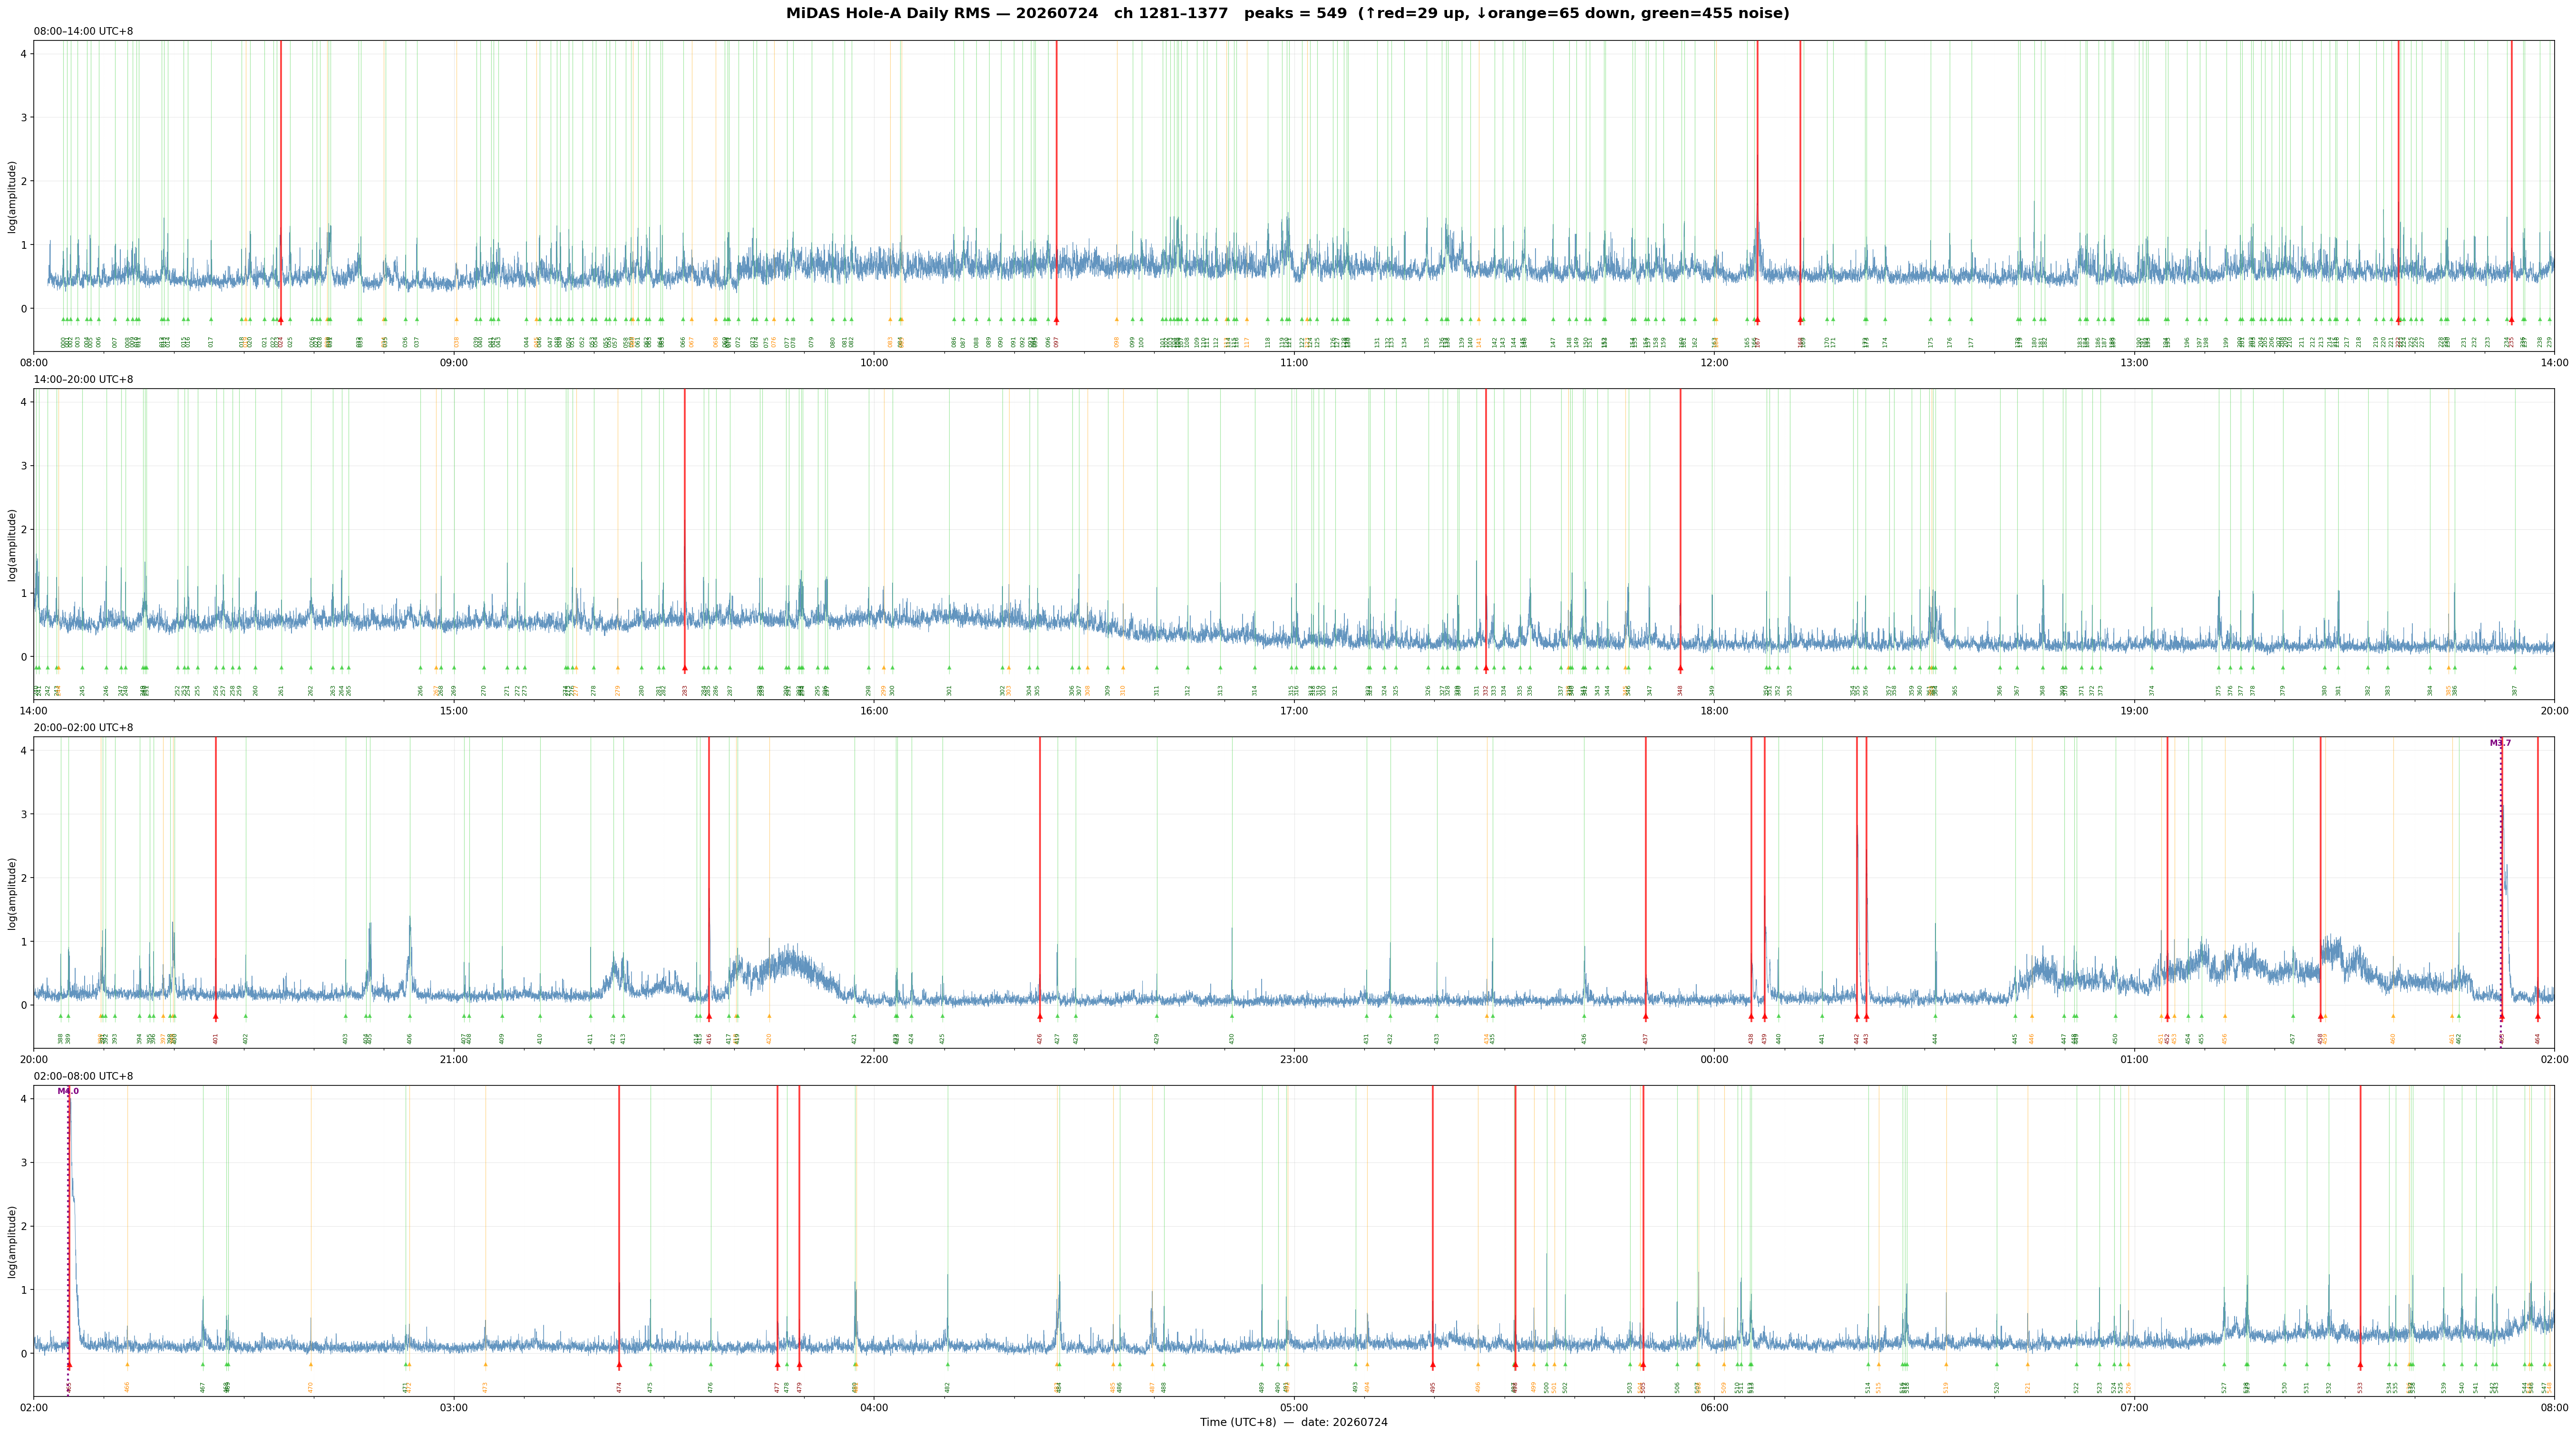Screen dimensions: 2576x1435
Task: Click the log(amplitude) label of the 14:00–20:00 panel
Action: [x=13, y=545]
